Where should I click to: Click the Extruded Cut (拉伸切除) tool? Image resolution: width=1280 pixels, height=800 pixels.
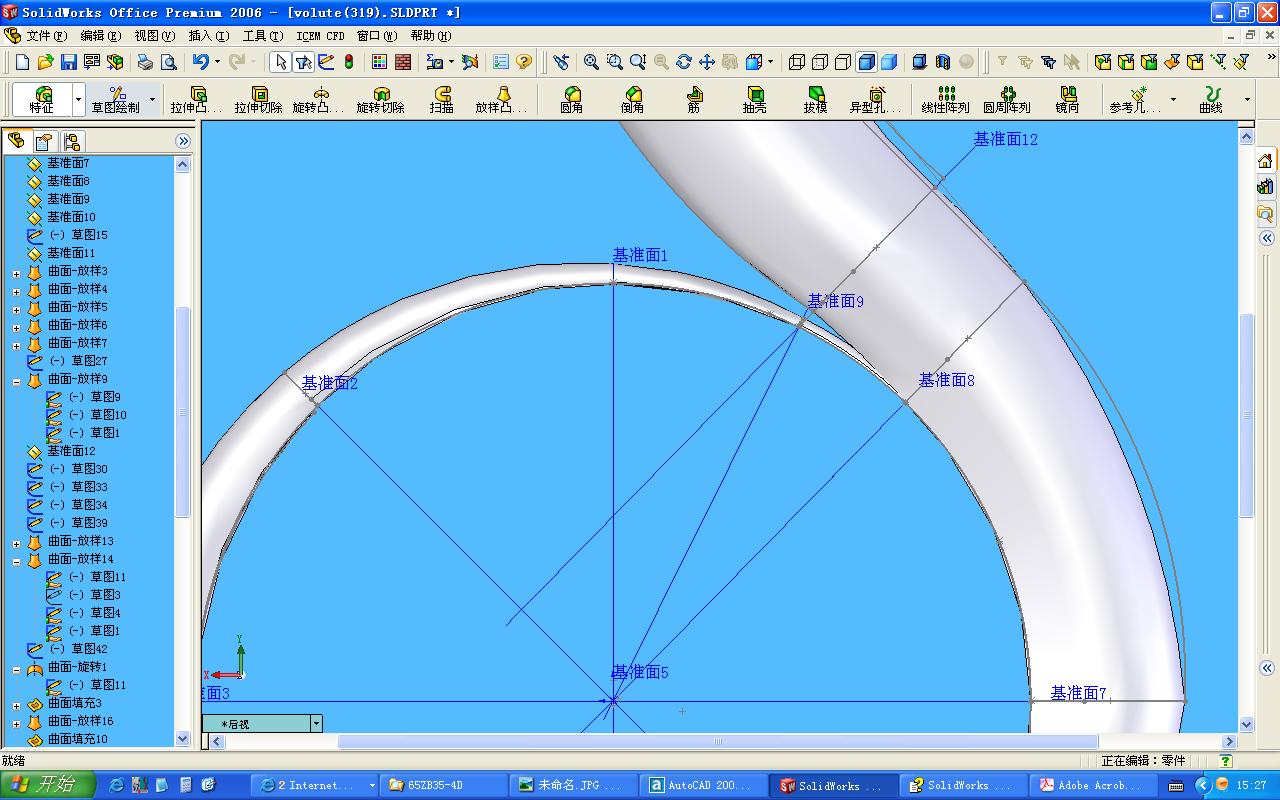258,100
